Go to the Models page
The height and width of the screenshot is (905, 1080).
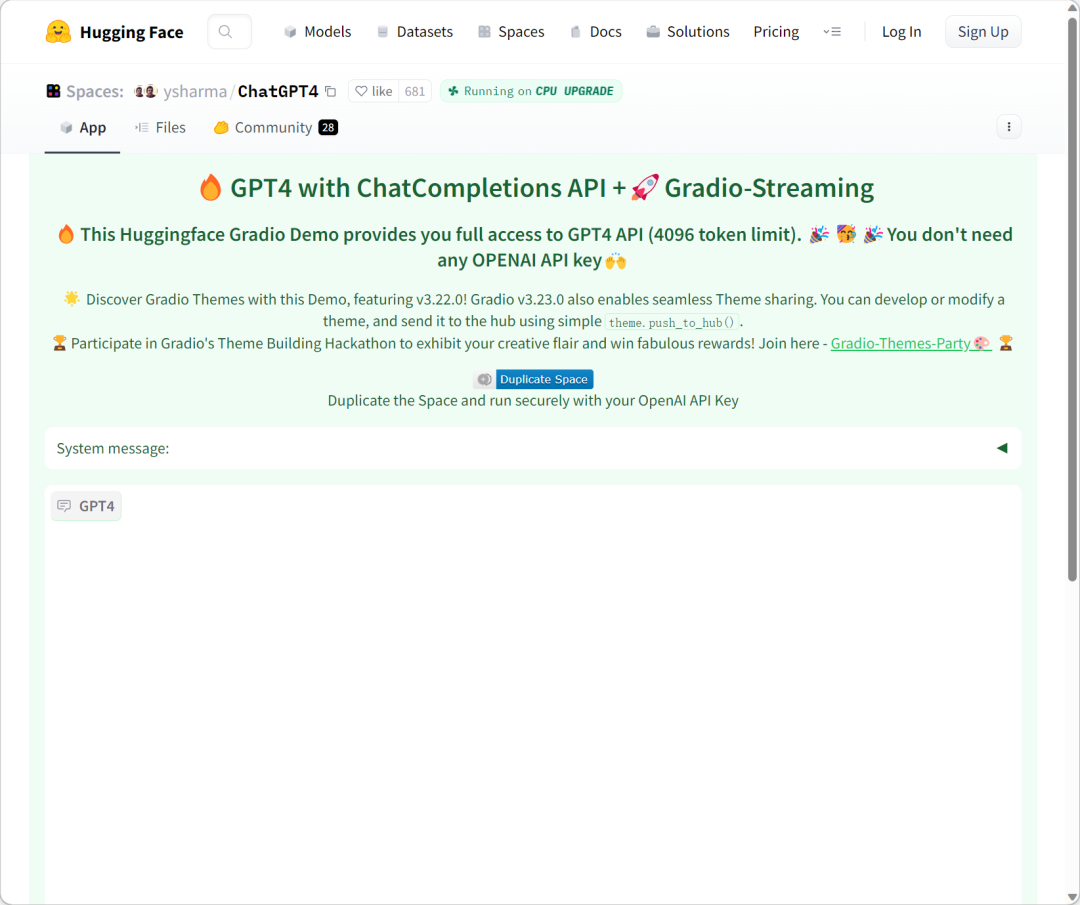click(317, 32)
